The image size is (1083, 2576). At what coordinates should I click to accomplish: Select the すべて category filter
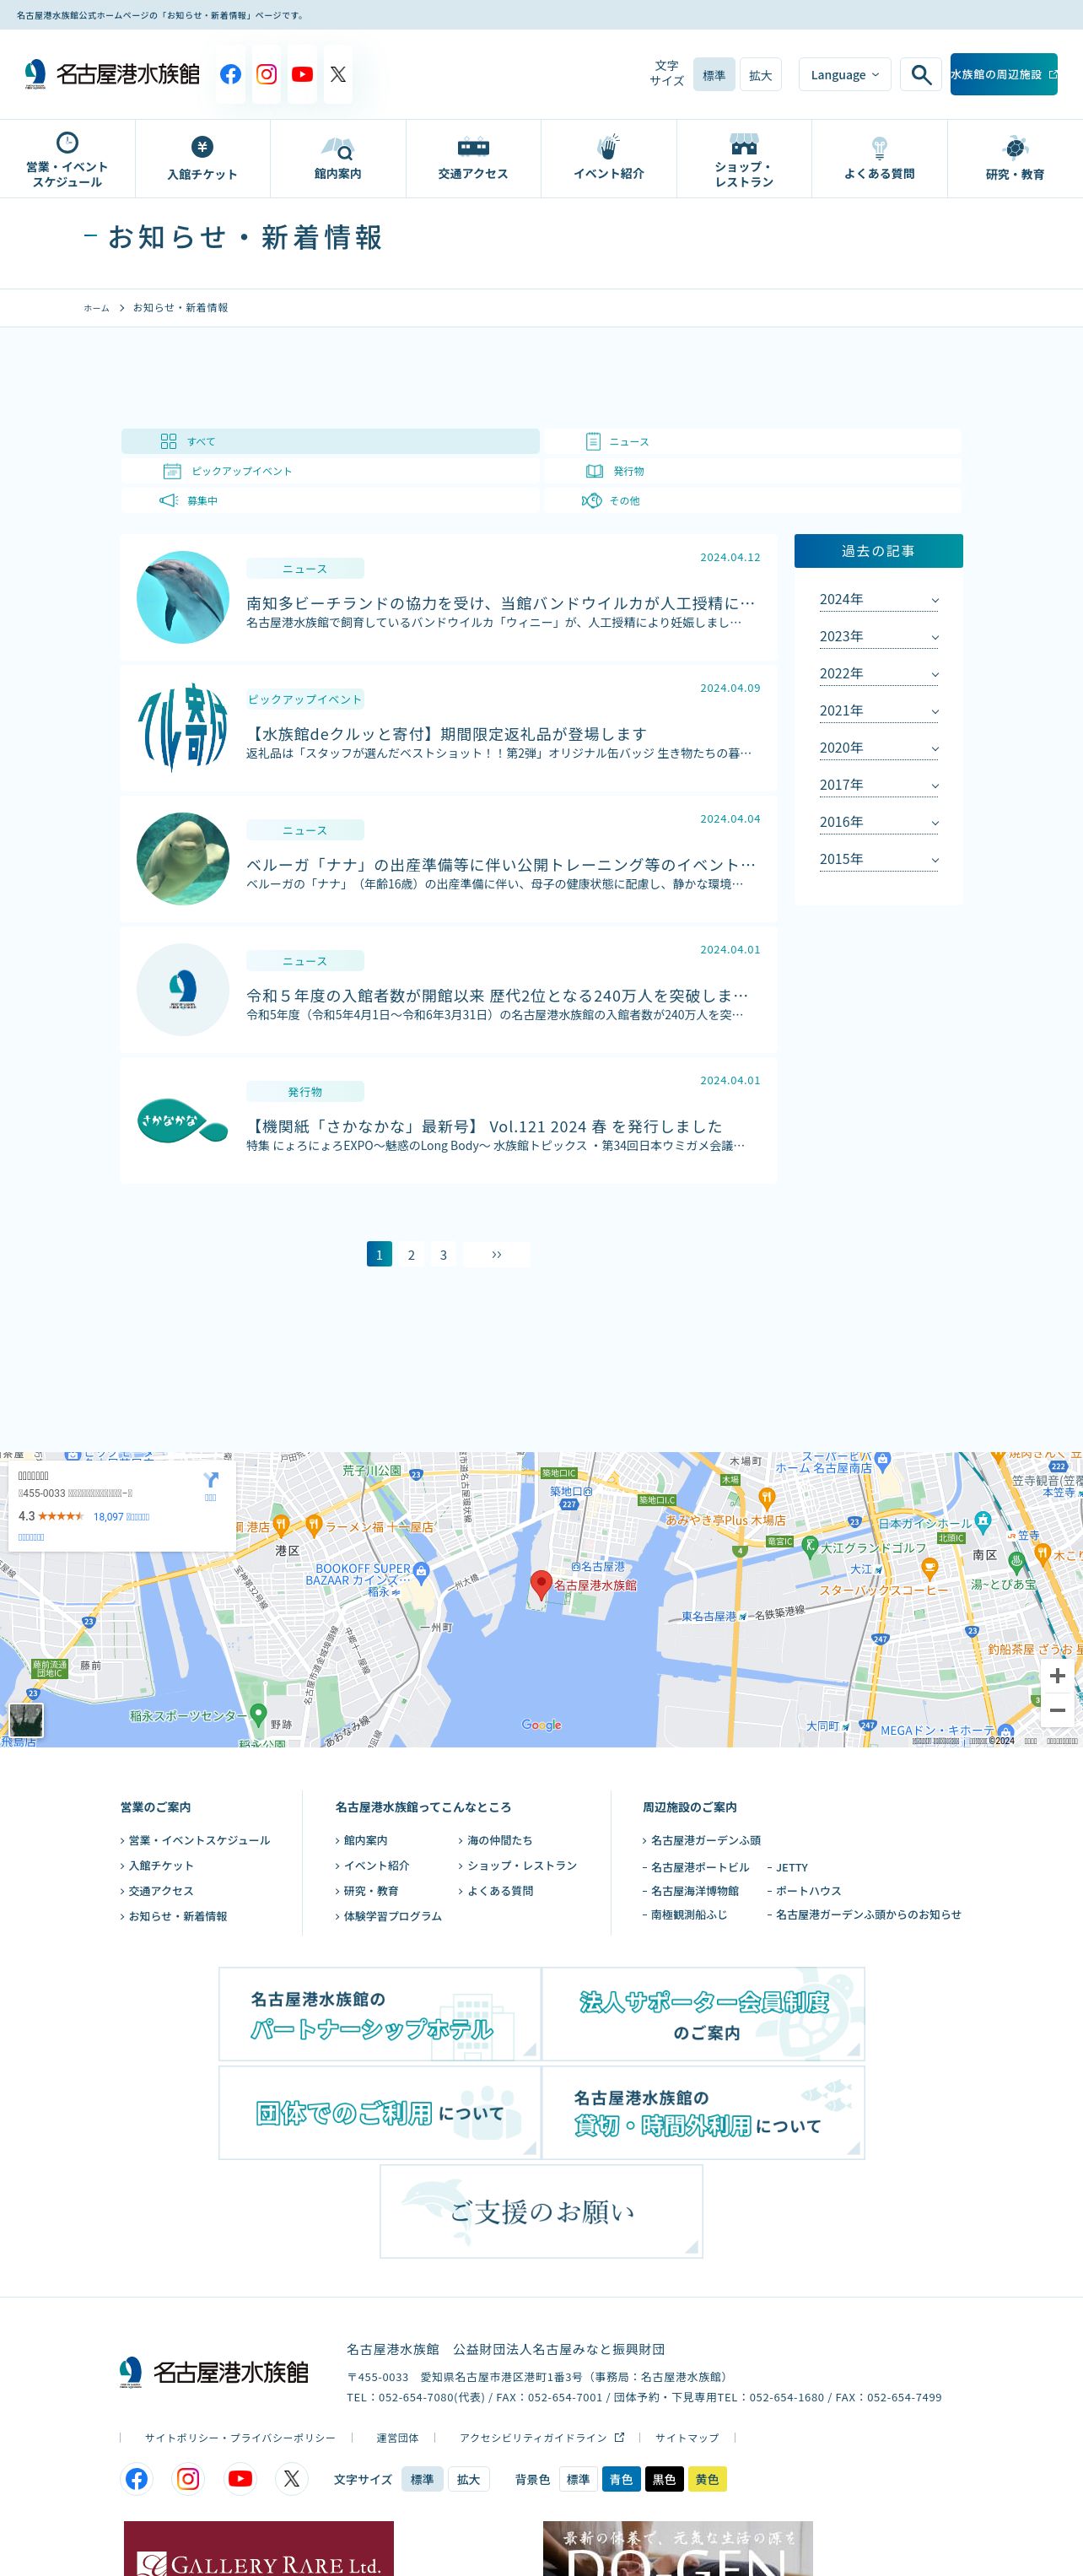coord(330,441)
